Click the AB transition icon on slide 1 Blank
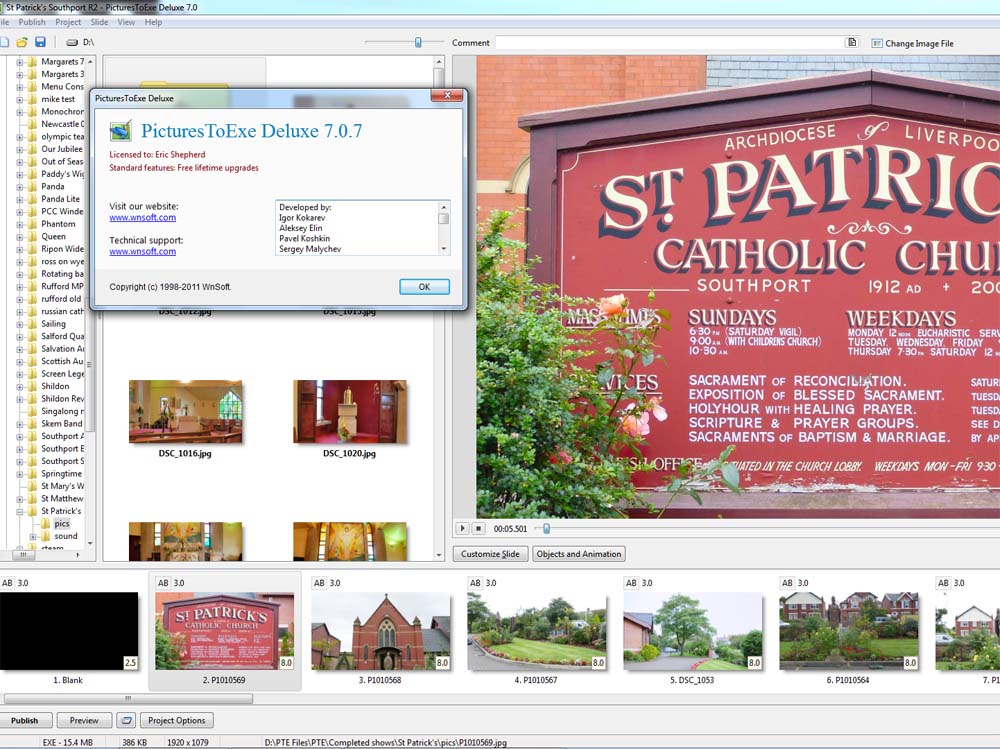This screenshot has width=1000, height=749. 7,583
